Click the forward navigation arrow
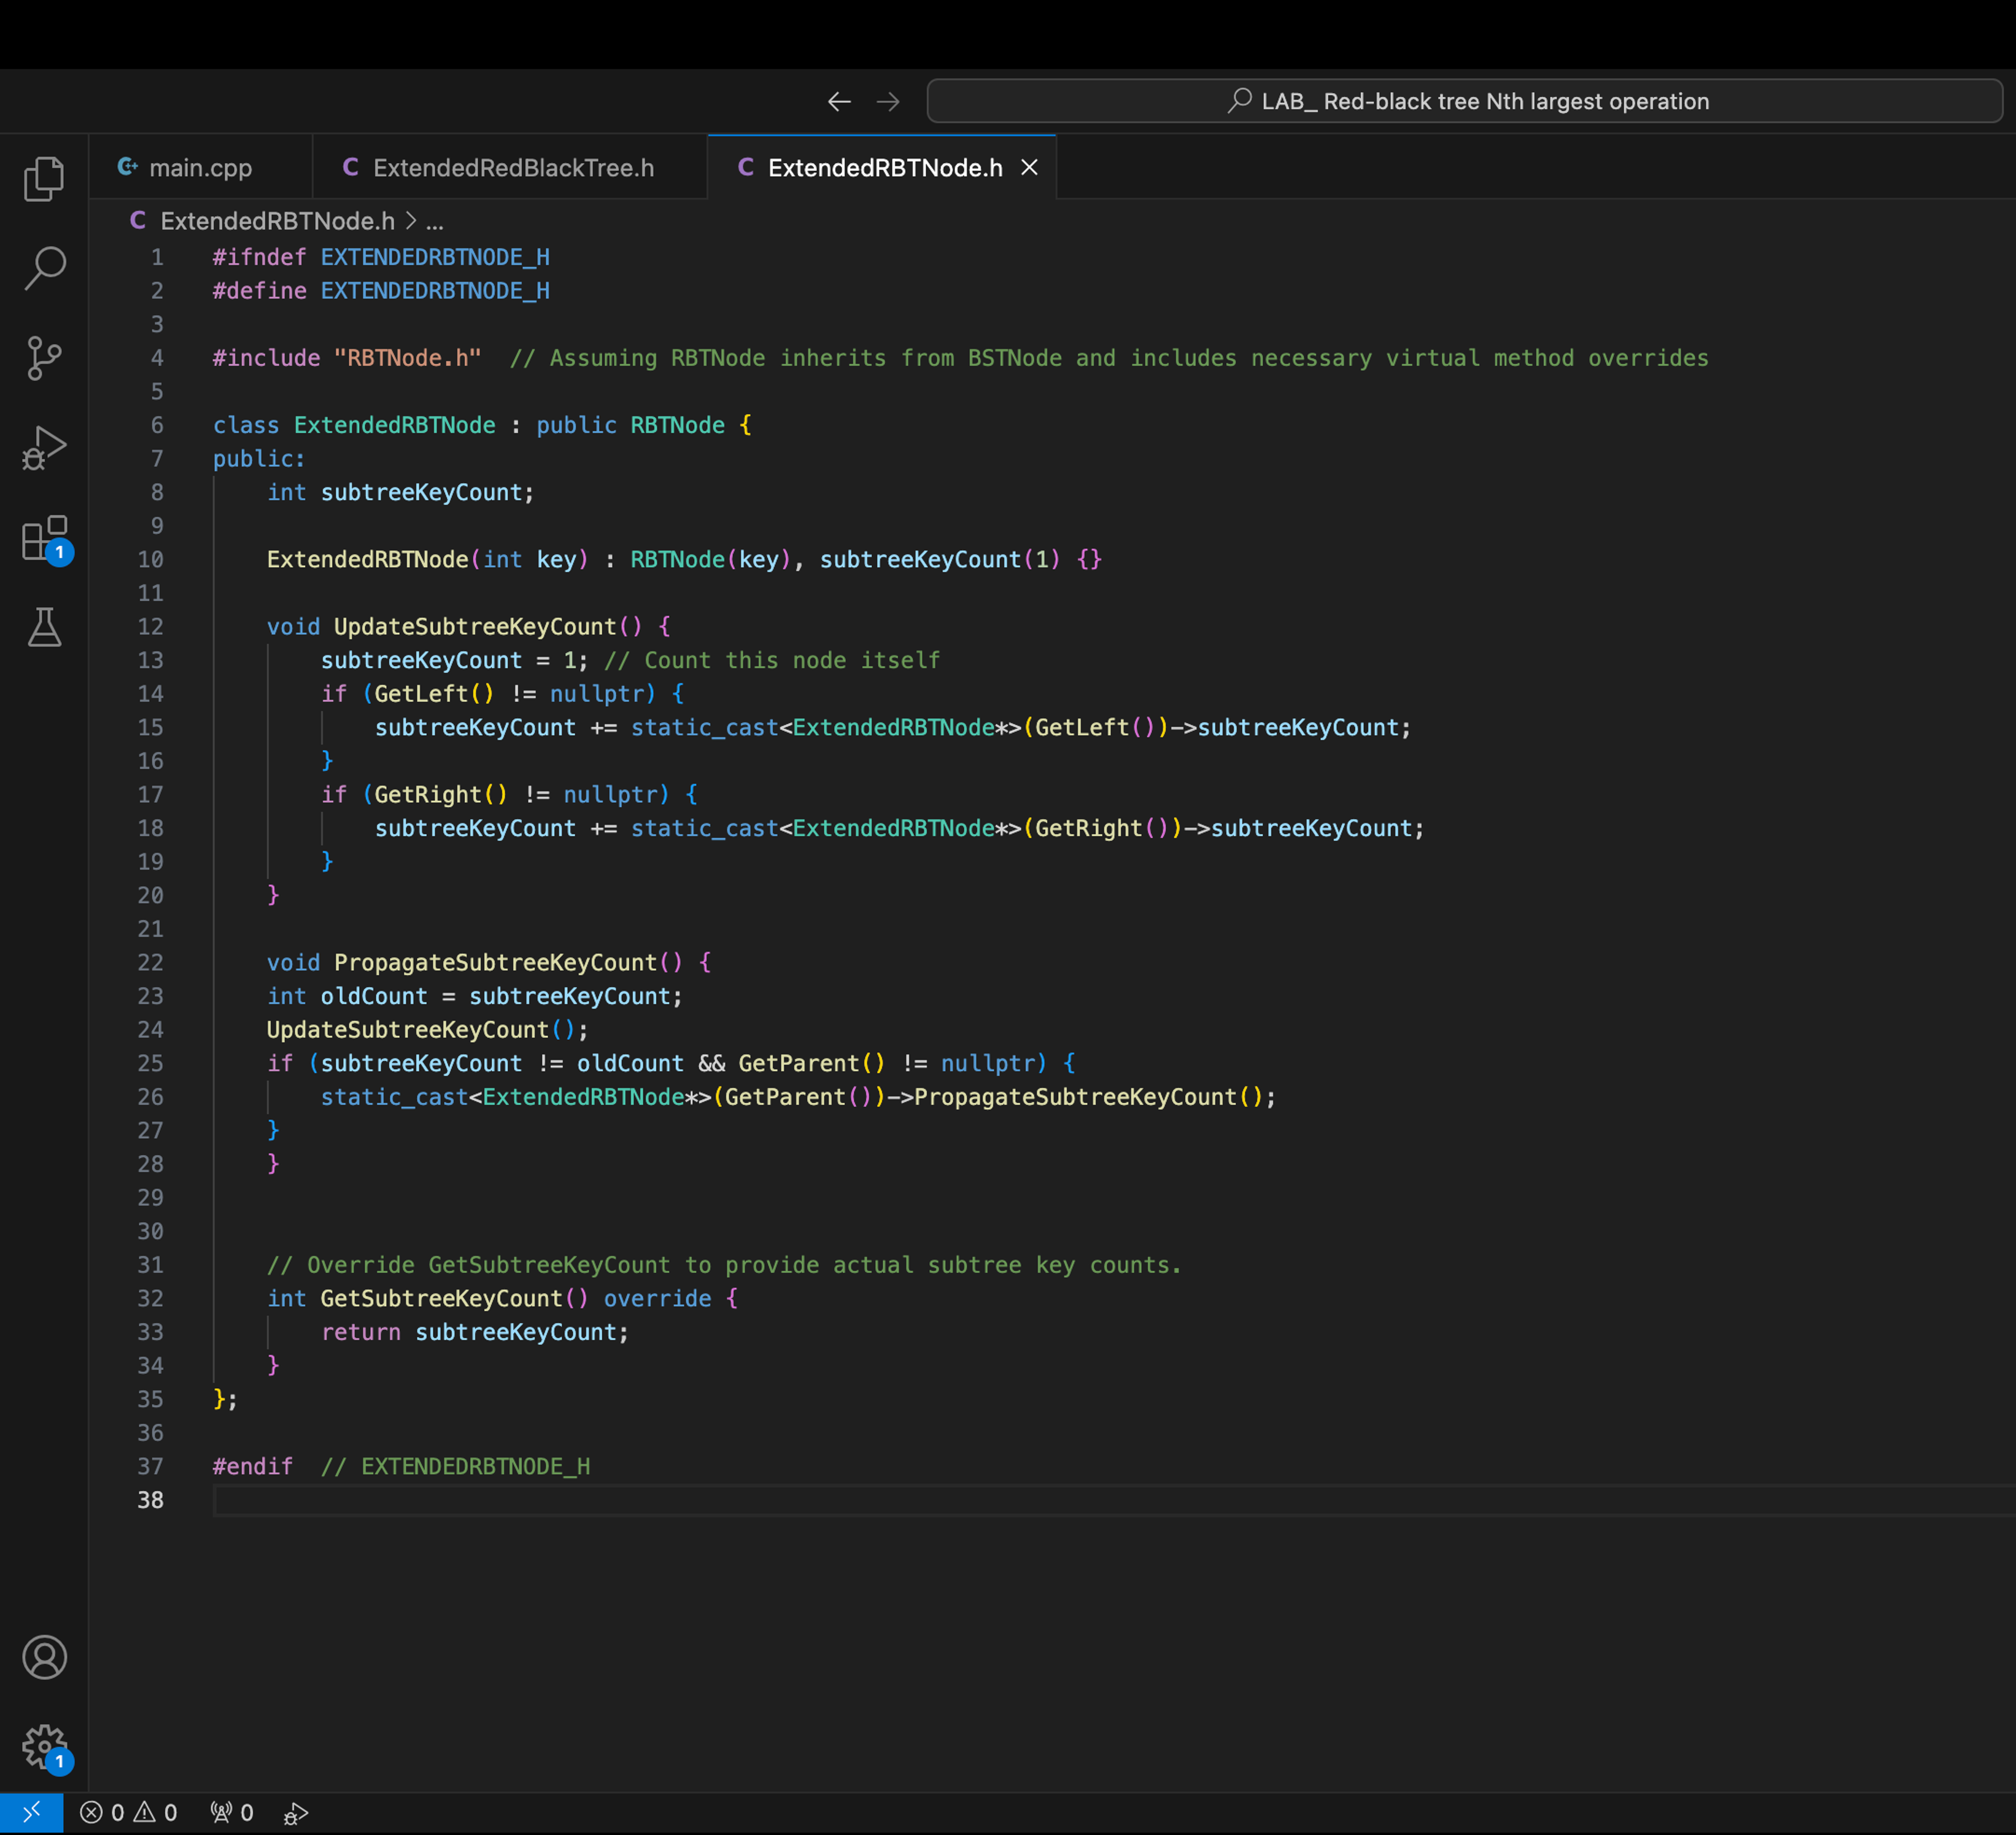This screenshot has width=2016, height=1835. (x=888, y=100)
